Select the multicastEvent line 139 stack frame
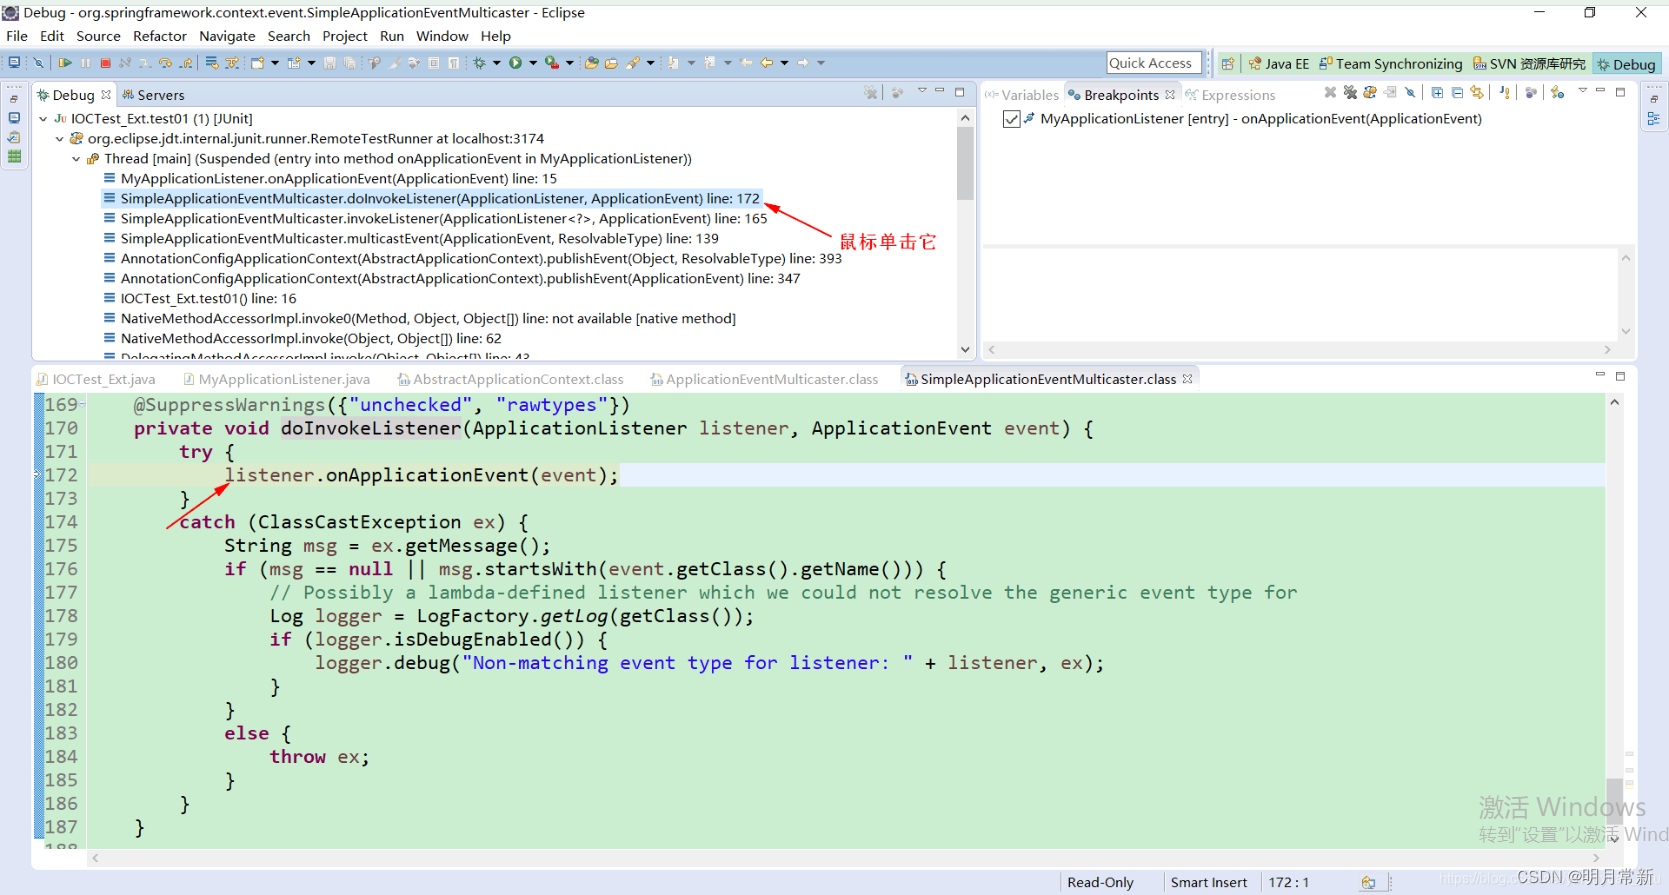Image resolution: width=1669 pixels, height=895 pixels. (x=411, y=239)
